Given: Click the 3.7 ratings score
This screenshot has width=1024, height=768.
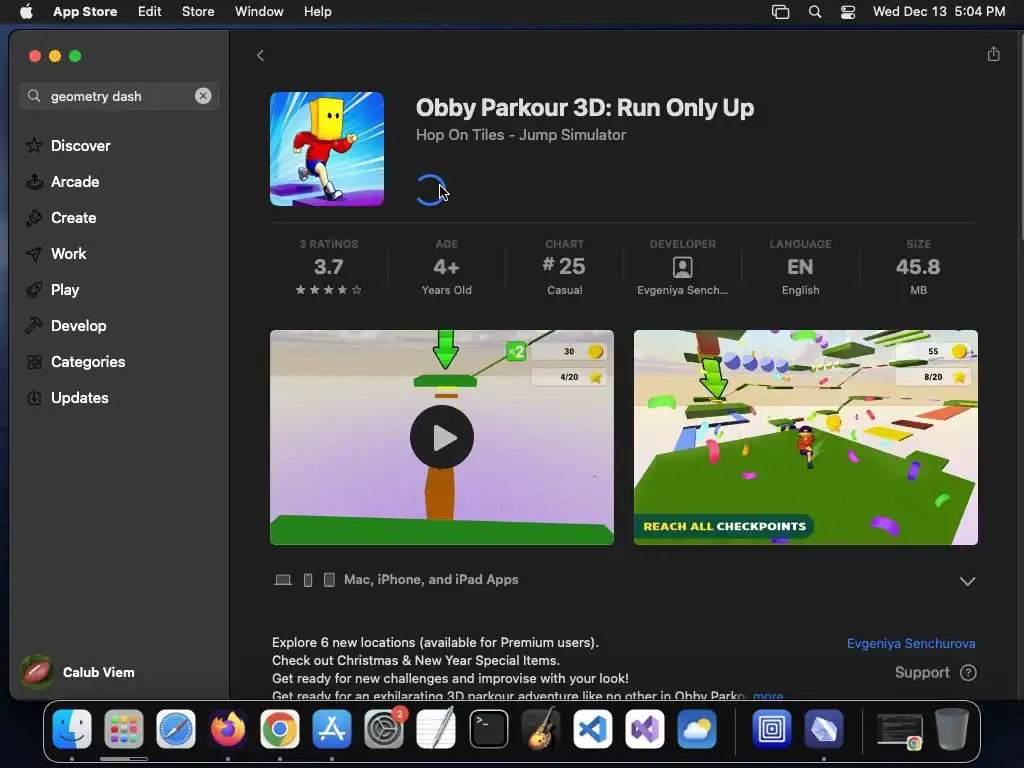Looking at the screenshot, I should click(x=328, y=266).
